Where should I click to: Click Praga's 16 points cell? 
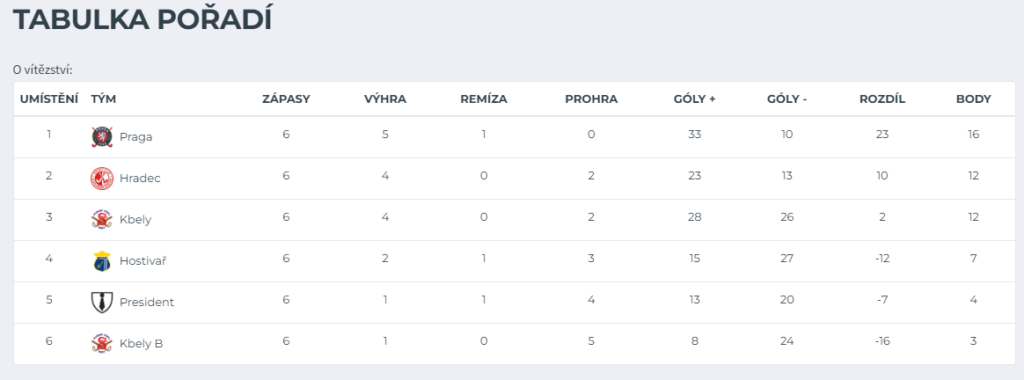(x=974, y=135)
